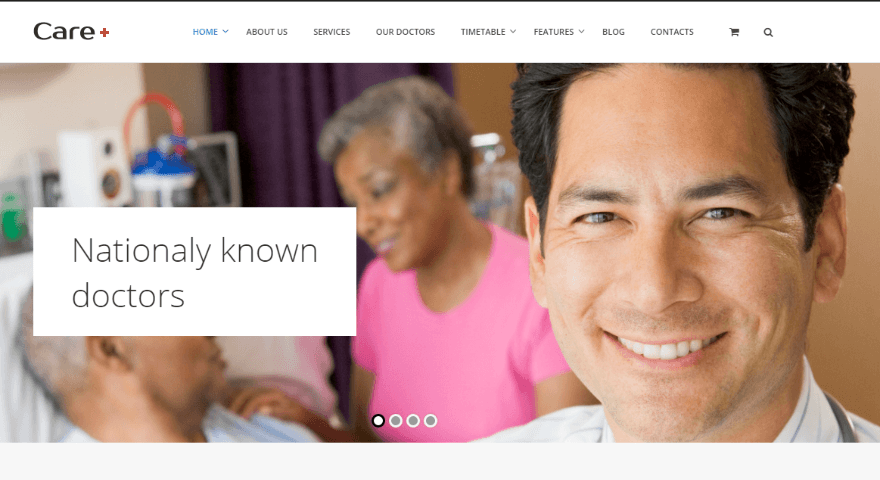Click the Nationaly known doctors caption

click(x=195, y=272)
